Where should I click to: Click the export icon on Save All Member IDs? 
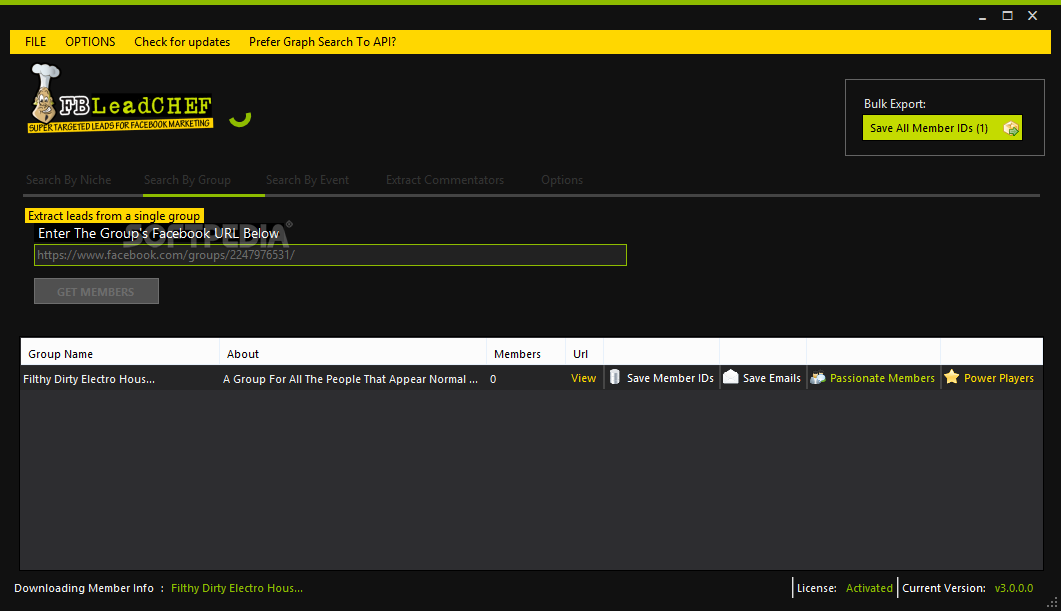pyautogui.click(x=1011, y=129)
